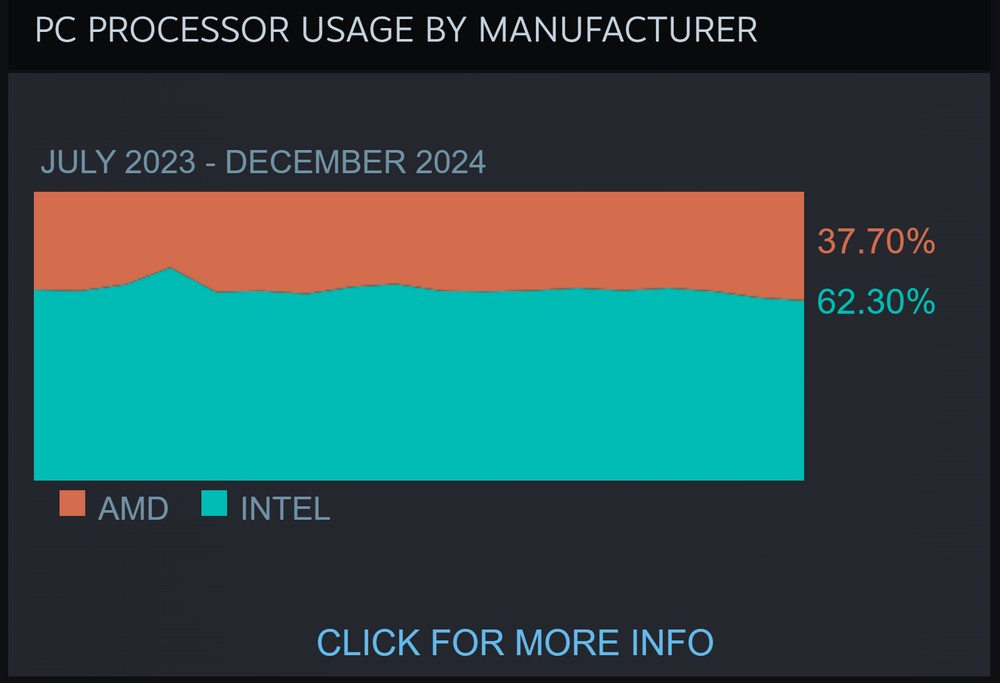Select the INTEL legend label
Image resolution: width=1000 pixels, height=683 pixels.
(x=285, y=508)
